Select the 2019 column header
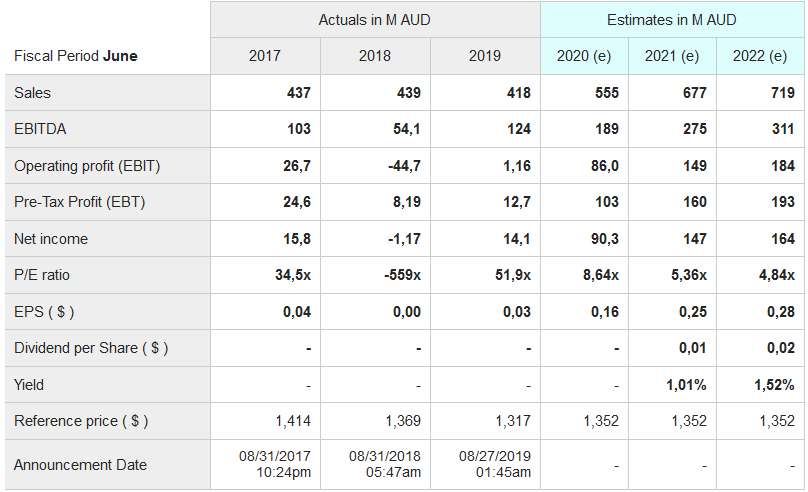 click(485, 56)
